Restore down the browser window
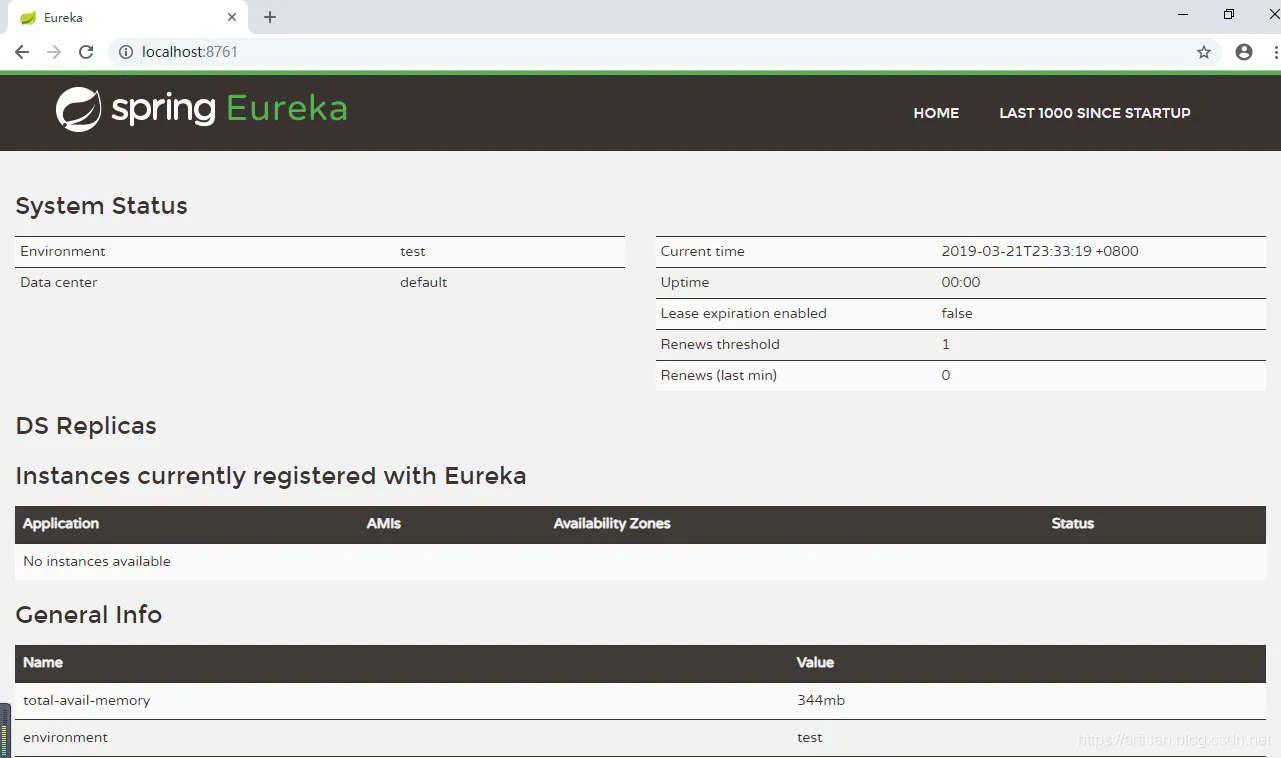The image size is (1281, 758). (1229, 15)
